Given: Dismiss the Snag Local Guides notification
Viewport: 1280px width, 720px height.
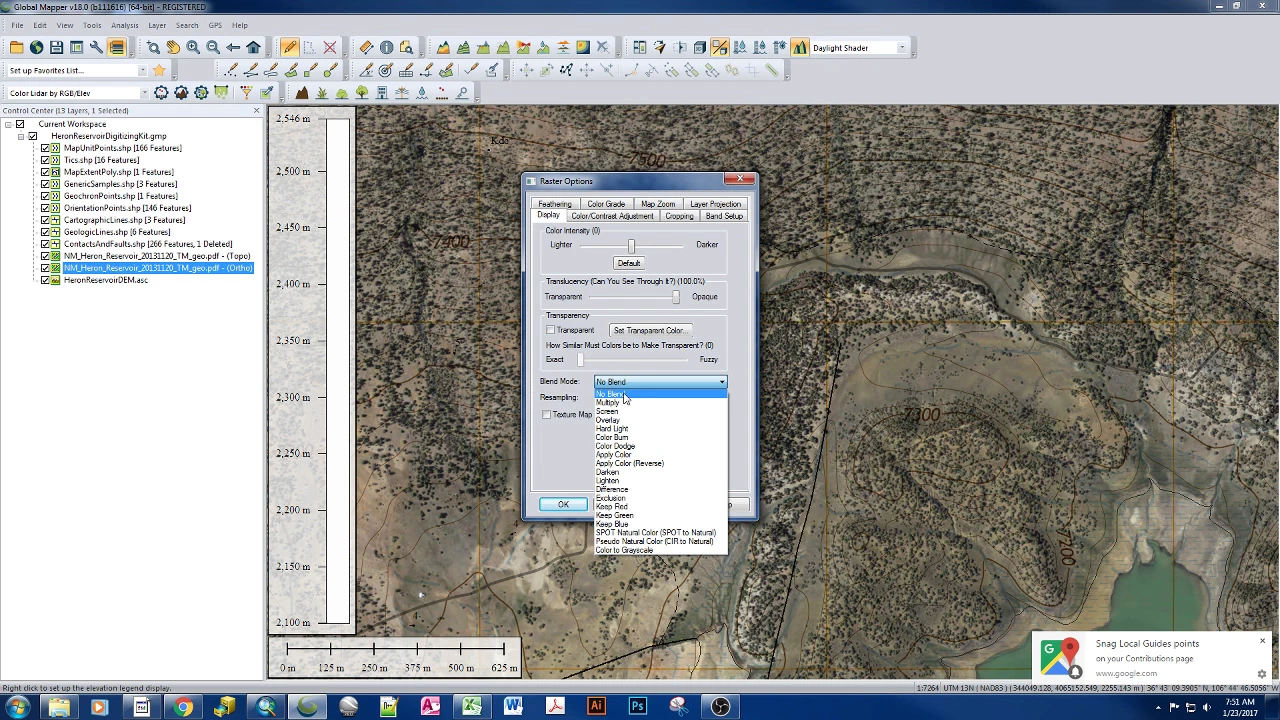Looking at the screenshot, I should [x=1262, y=642].
